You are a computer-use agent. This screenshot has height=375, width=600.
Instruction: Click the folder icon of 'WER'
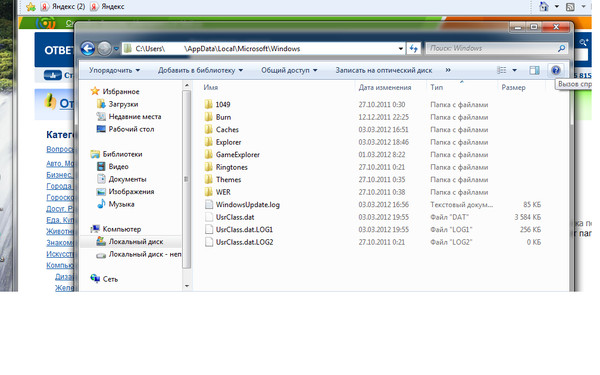(209, 192)
